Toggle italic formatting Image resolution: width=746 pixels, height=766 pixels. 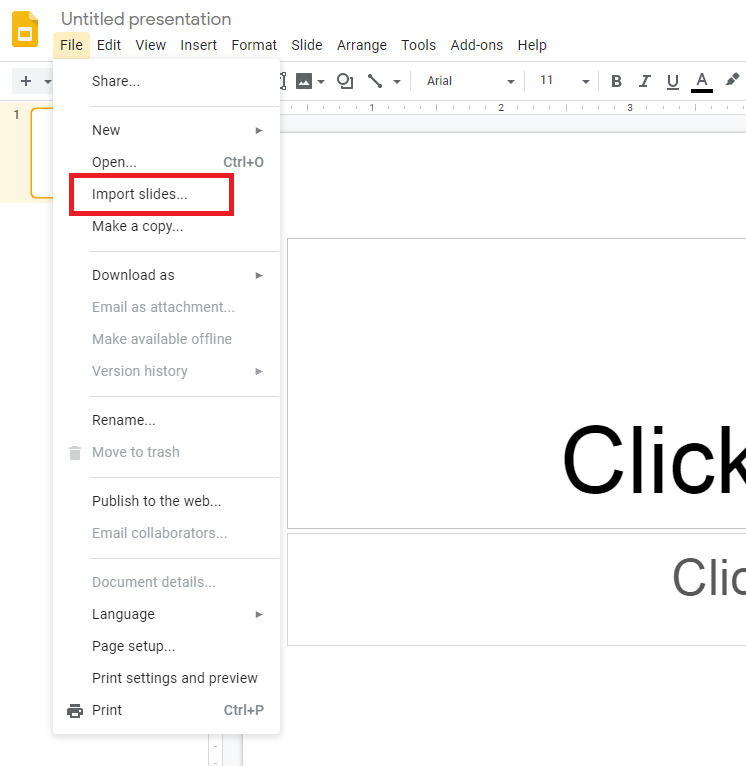(644, 81)
